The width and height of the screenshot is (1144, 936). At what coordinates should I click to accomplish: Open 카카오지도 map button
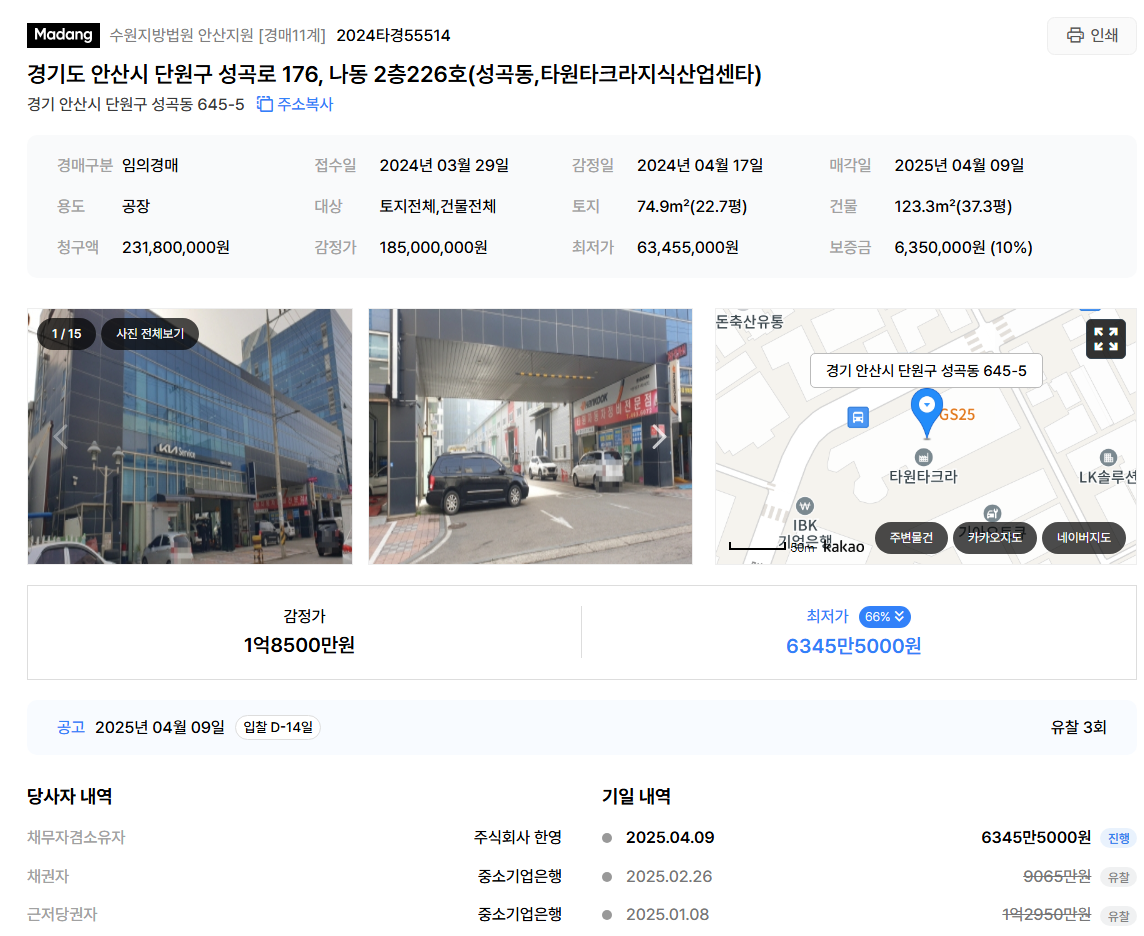[994, 538]
